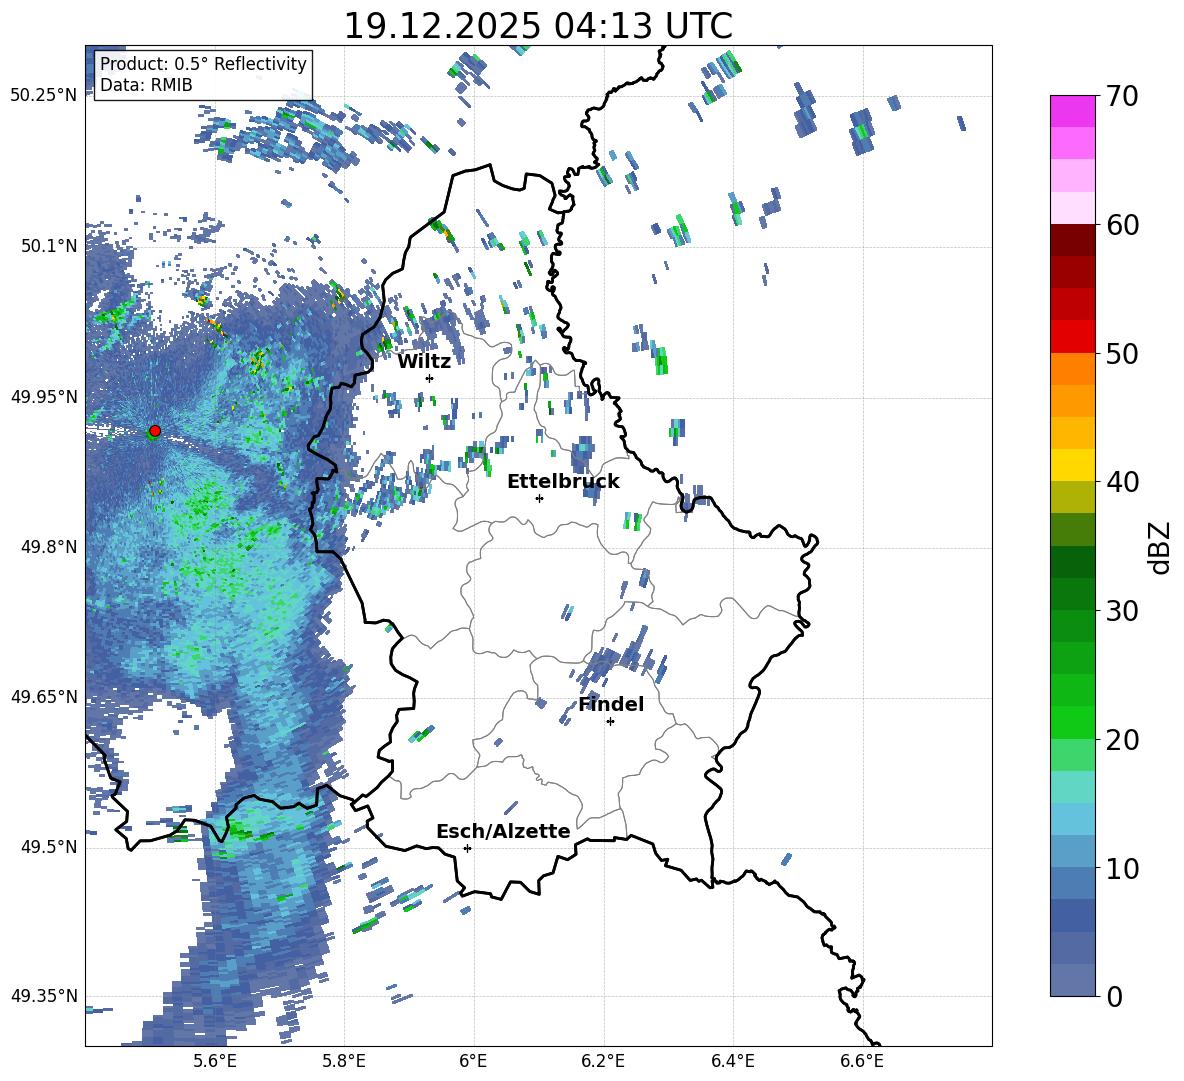Click the 'Esch/Alzette' city label
This screenshot has width=1184, height=1081.
[x=504, y=831]
